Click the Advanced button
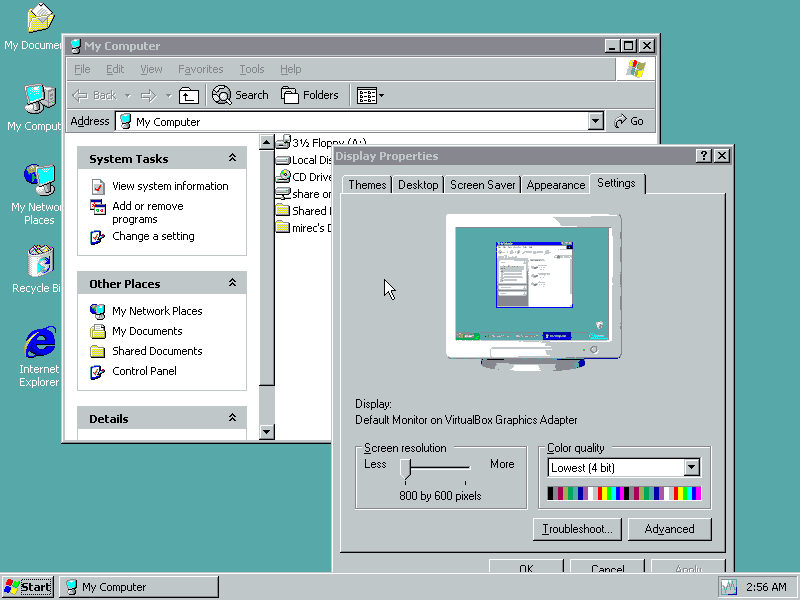This screenshot has height=600, width=800. tap(669, 529)
